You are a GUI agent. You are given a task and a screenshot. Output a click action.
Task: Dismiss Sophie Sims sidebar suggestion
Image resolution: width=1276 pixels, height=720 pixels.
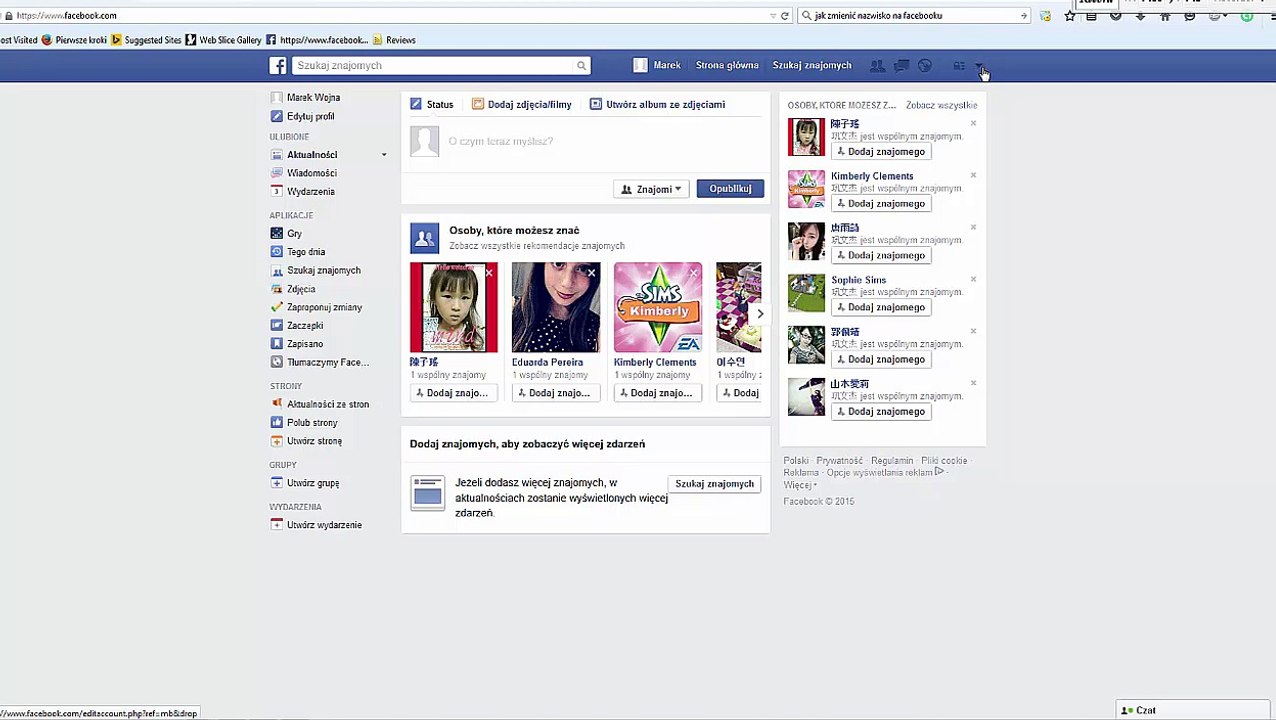pos(973,280)
